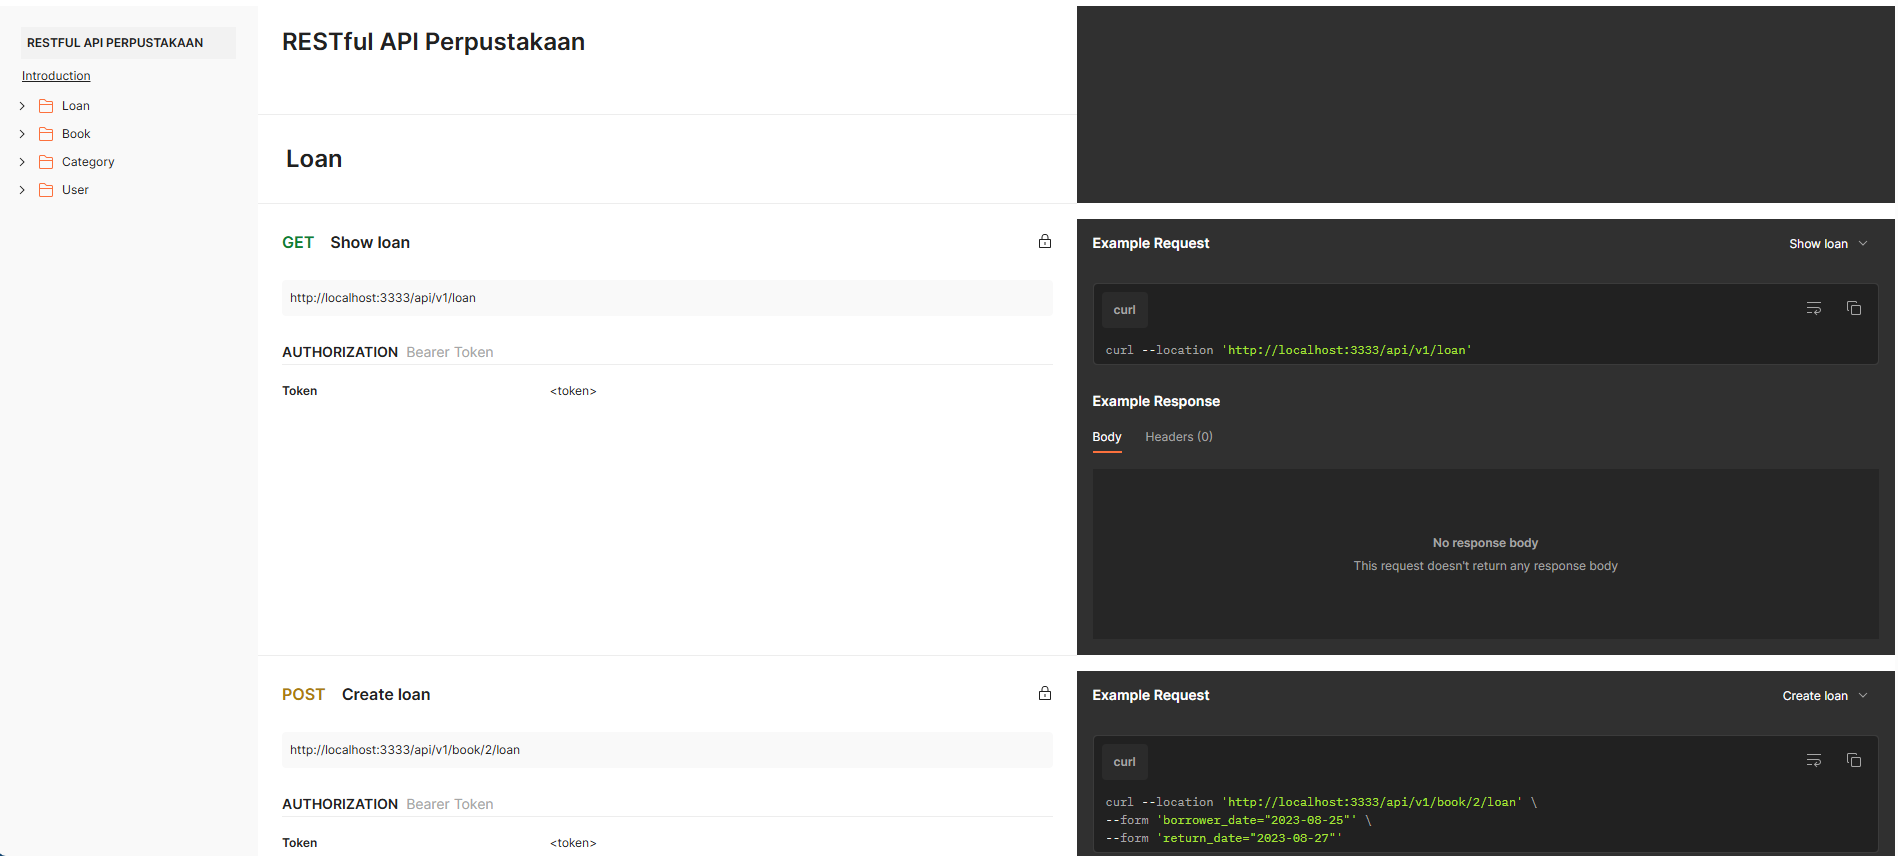The height and width of the screenshot is (856, 1898).
Task: Switch to the Headers (0) tab
Action: tap(1178, 437)
